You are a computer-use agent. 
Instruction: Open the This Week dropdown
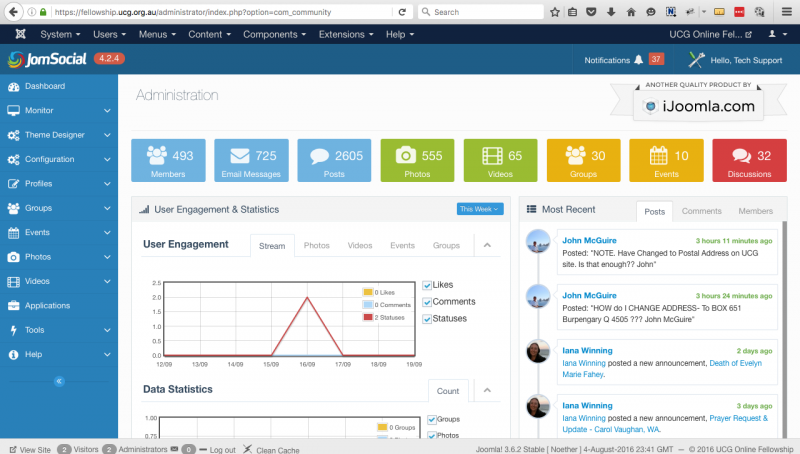[479, 209]
